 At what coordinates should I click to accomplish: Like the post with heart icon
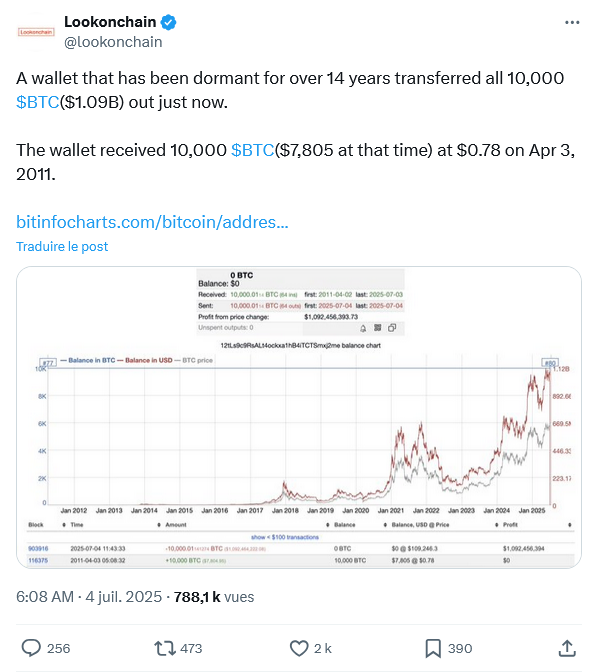coord(299,648)
